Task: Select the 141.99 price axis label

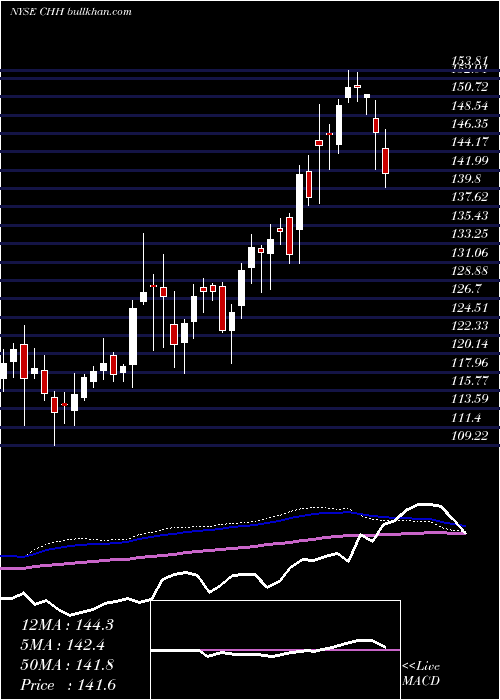Action: (x=470, y=160)
